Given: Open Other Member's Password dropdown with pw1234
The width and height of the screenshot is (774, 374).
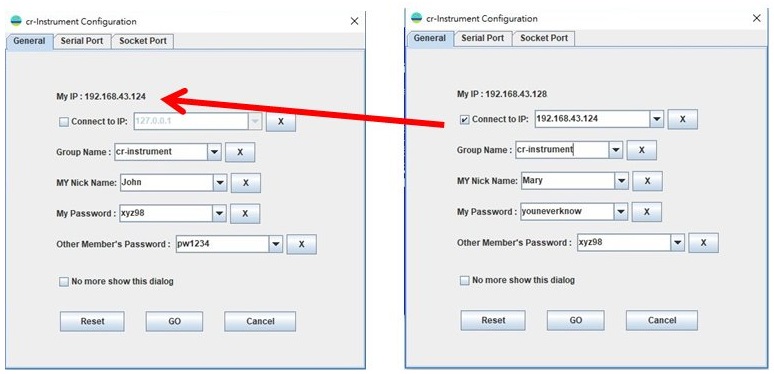Looking at the screenshot, I should (x=275, y=244).
